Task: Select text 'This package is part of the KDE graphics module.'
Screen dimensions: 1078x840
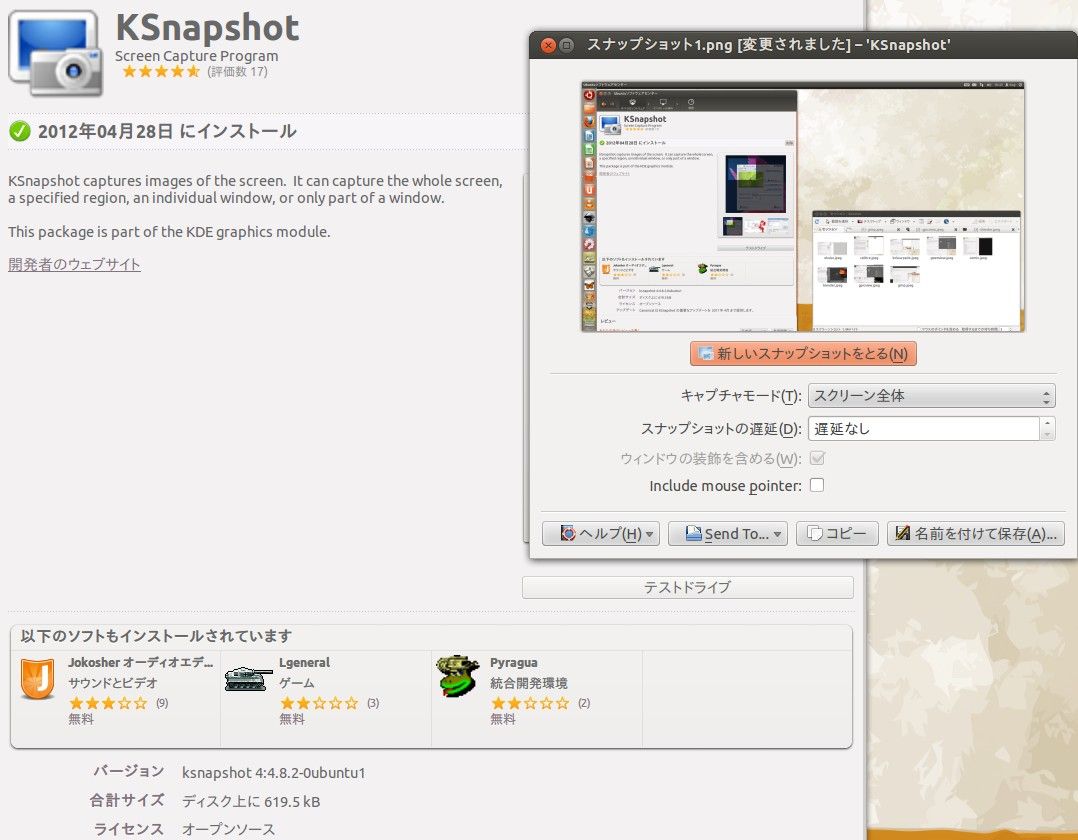Action: coord(169,232)
